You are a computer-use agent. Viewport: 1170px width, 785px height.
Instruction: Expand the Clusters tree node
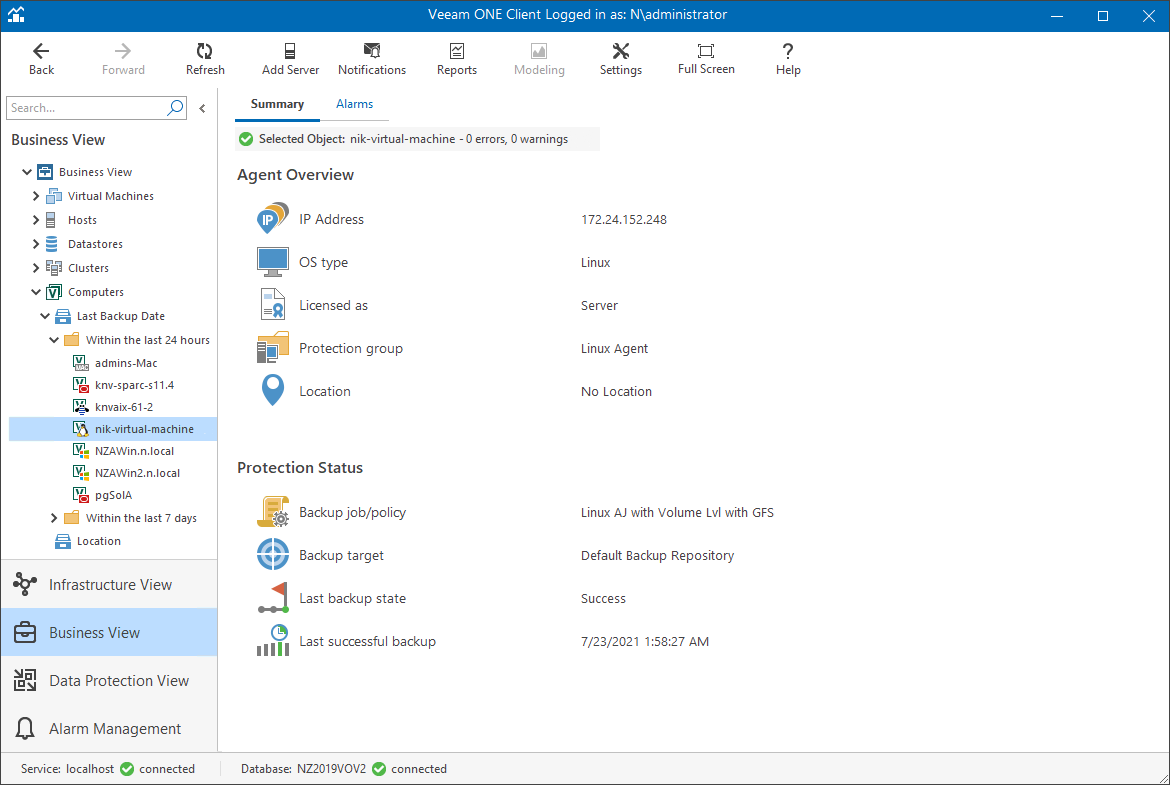[36, 268]
